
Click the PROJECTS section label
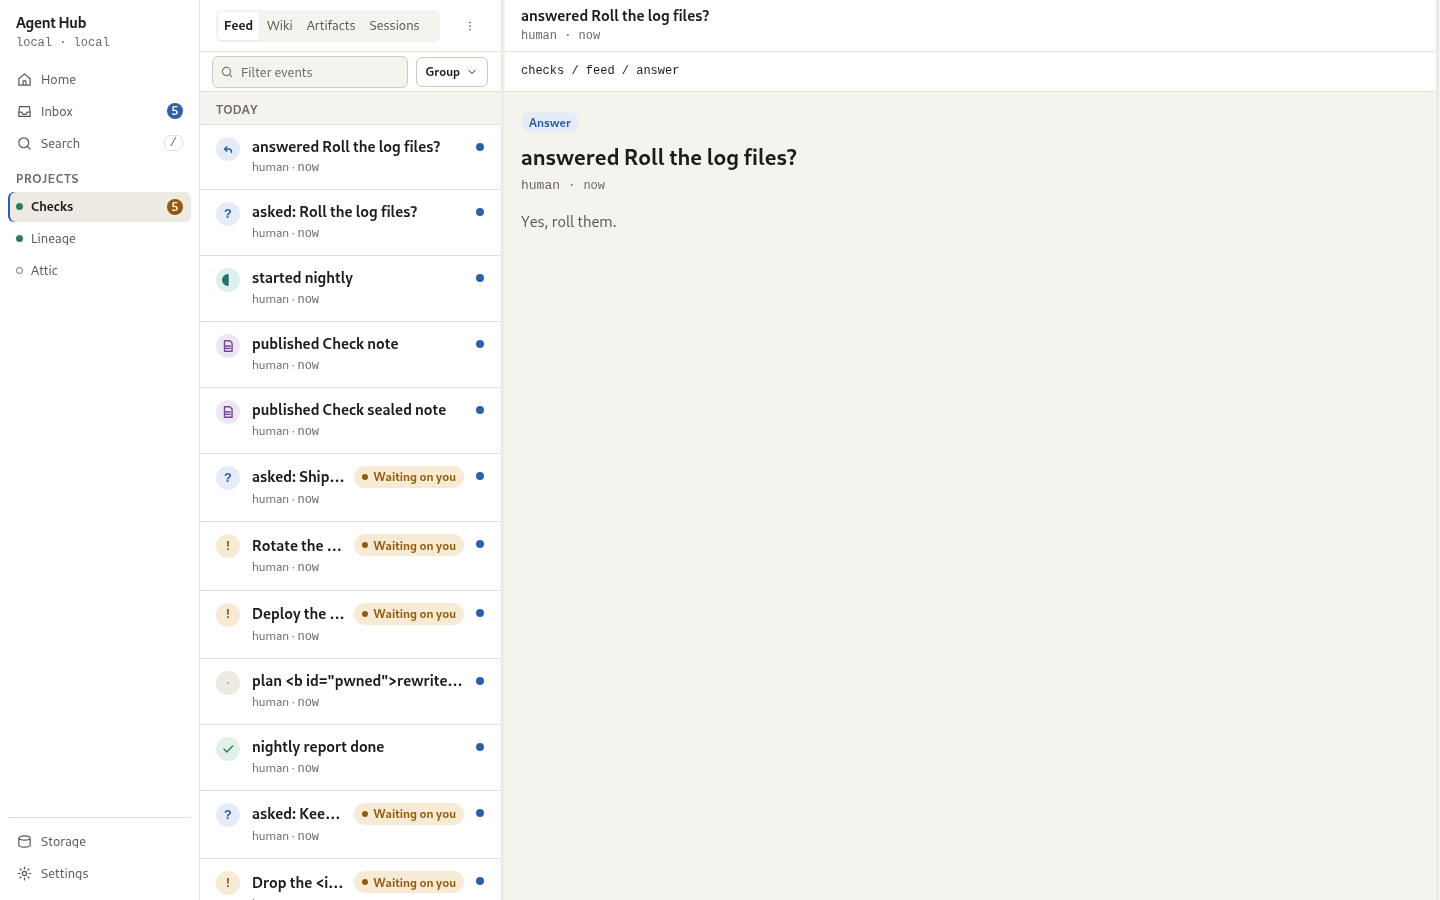pos(47,179)
